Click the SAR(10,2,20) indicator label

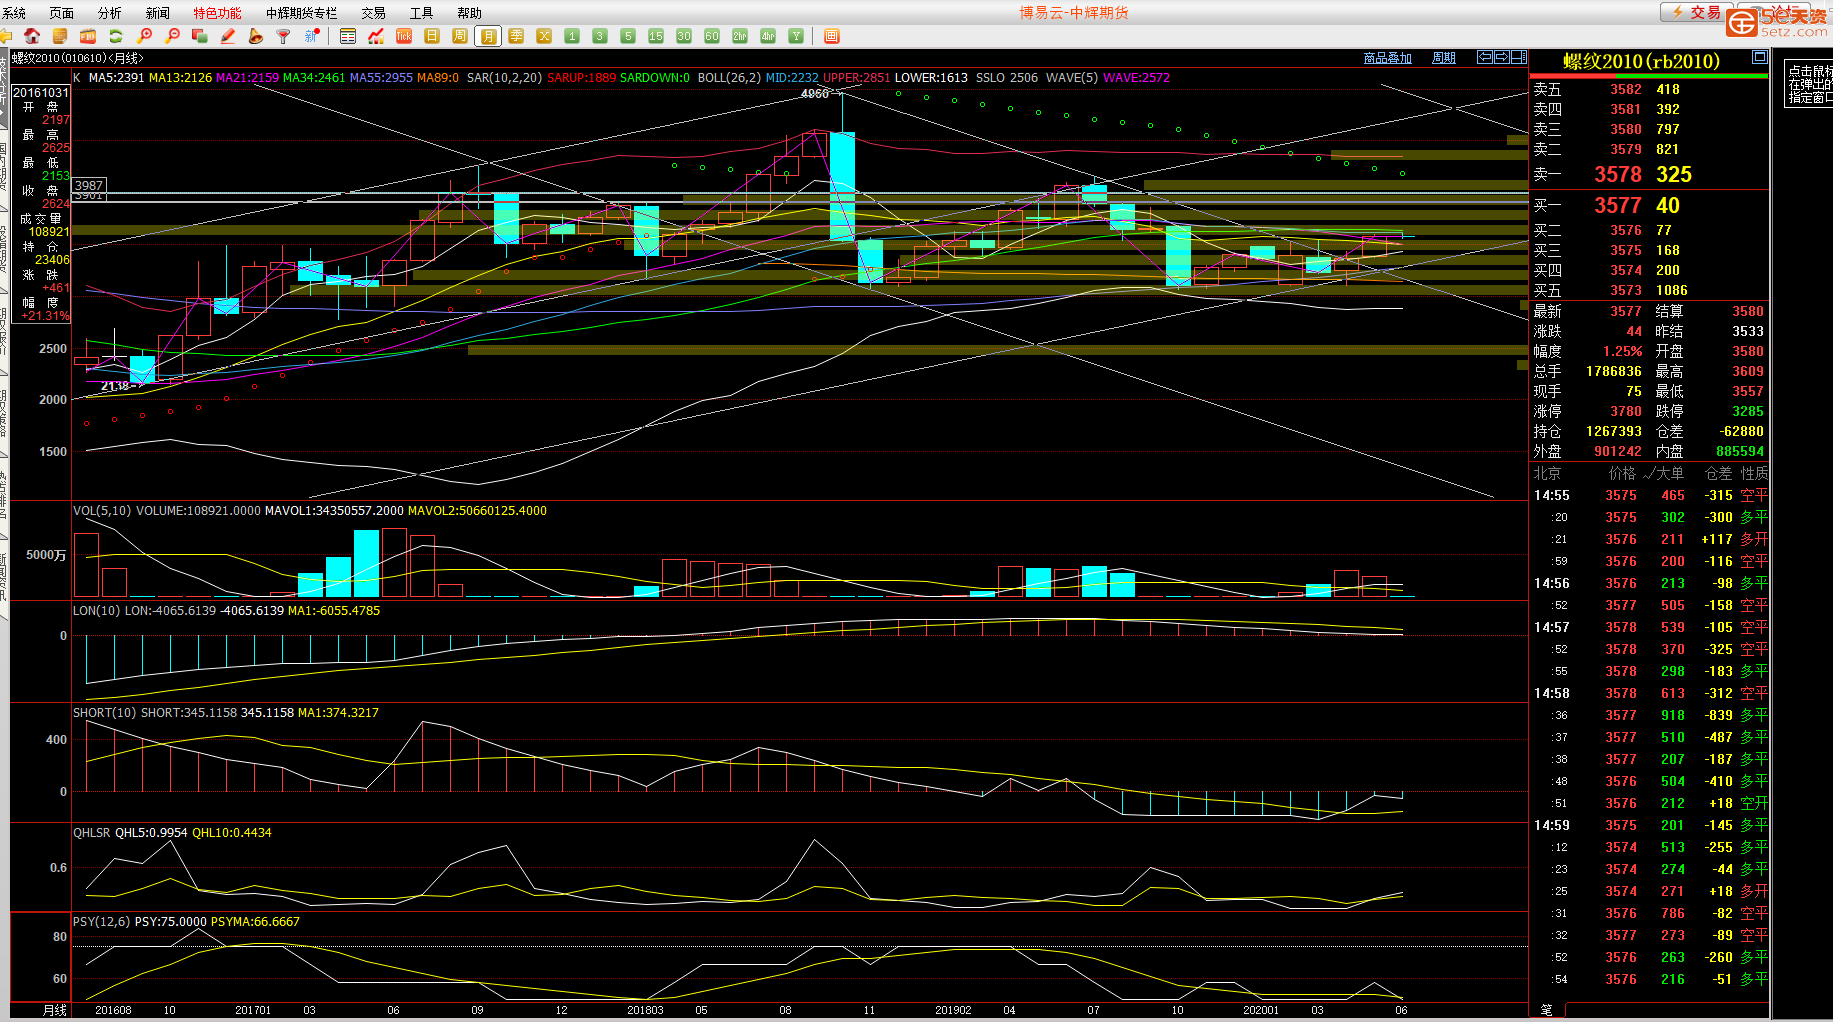(504, 77)
